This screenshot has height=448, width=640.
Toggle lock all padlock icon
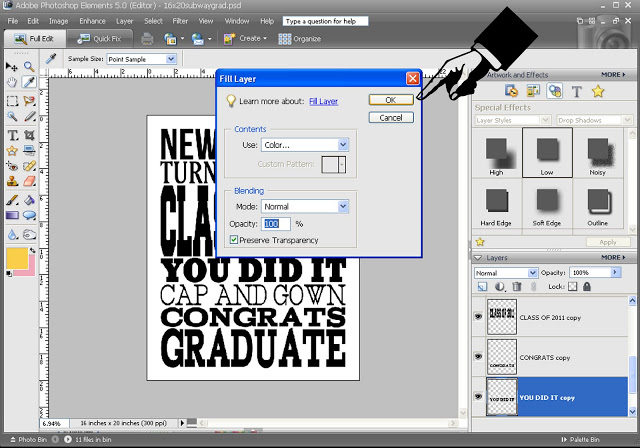point(587,286)
